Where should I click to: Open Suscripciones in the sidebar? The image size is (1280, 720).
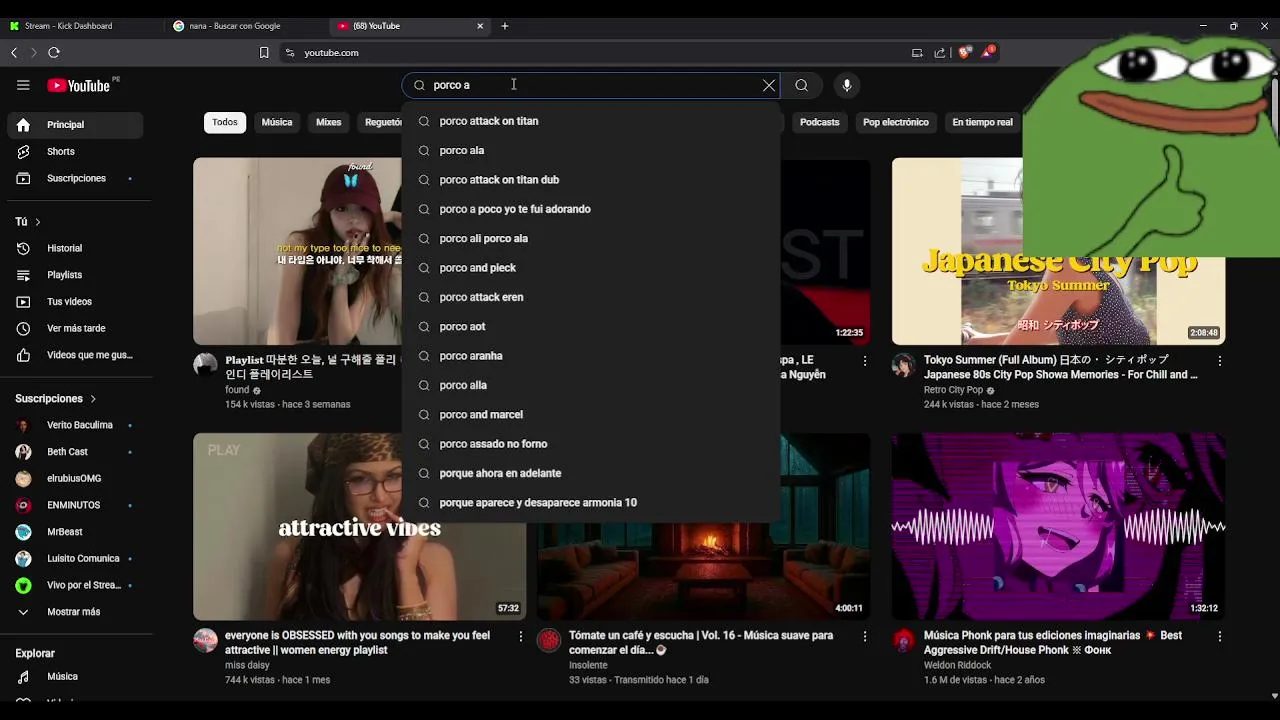pyautogui.click(x=76, y=178)
